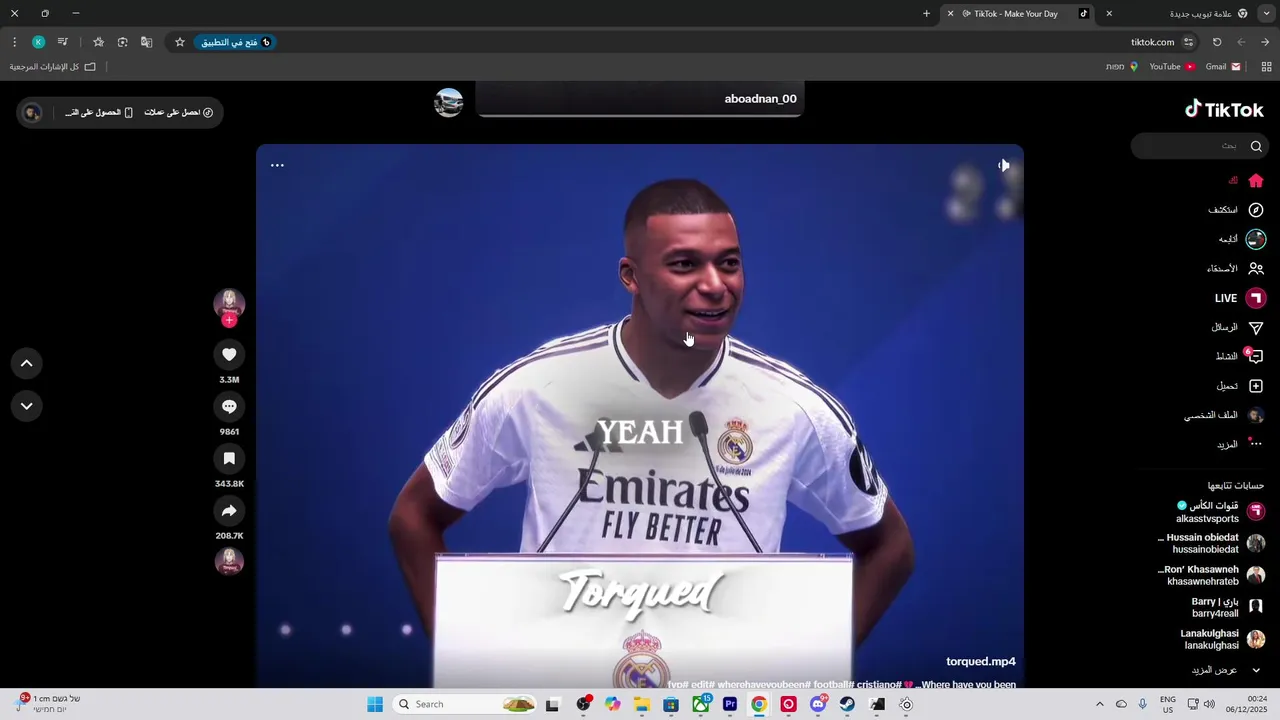Image resolution: width=1280 pixels, height=720 pixels.
Task: Go to the previous video with up chevron
Action: coord(27,363)
